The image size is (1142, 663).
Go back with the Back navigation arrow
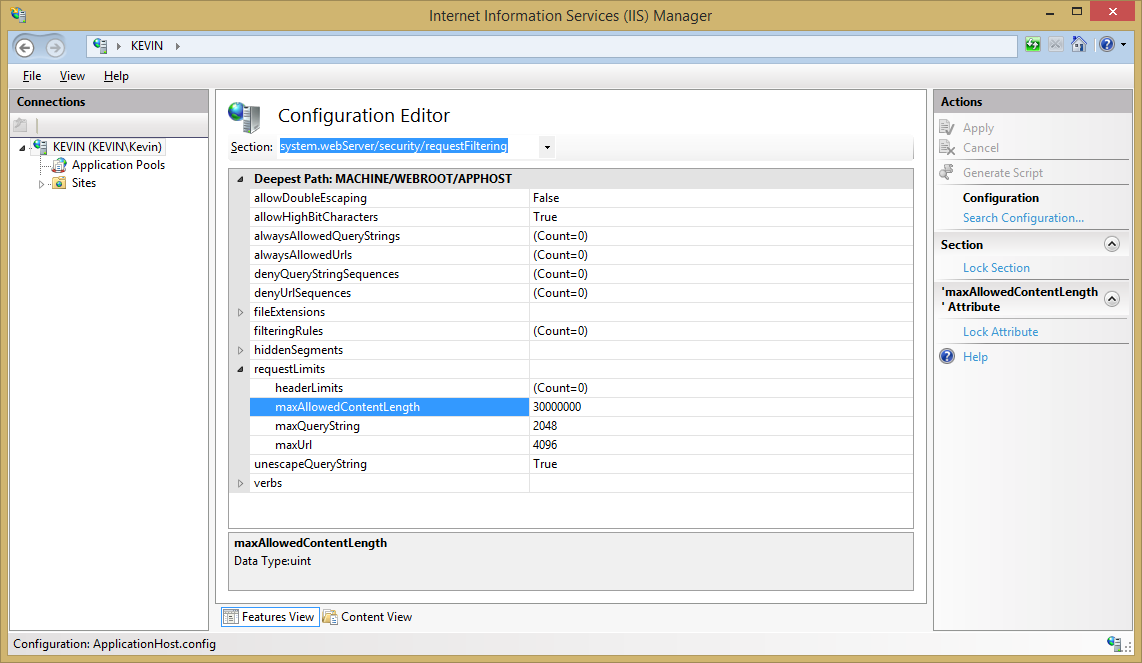click(25, 47)
